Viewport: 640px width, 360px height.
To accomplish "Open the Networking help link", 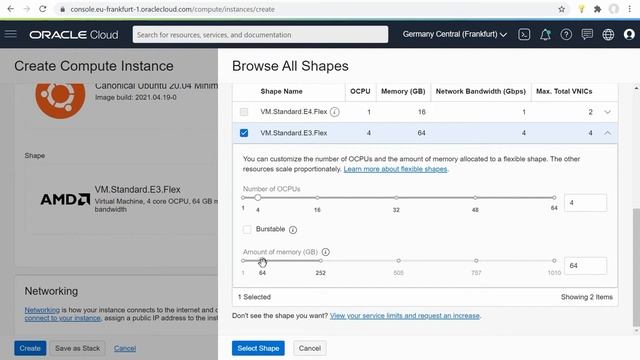I will pos(42,310).
